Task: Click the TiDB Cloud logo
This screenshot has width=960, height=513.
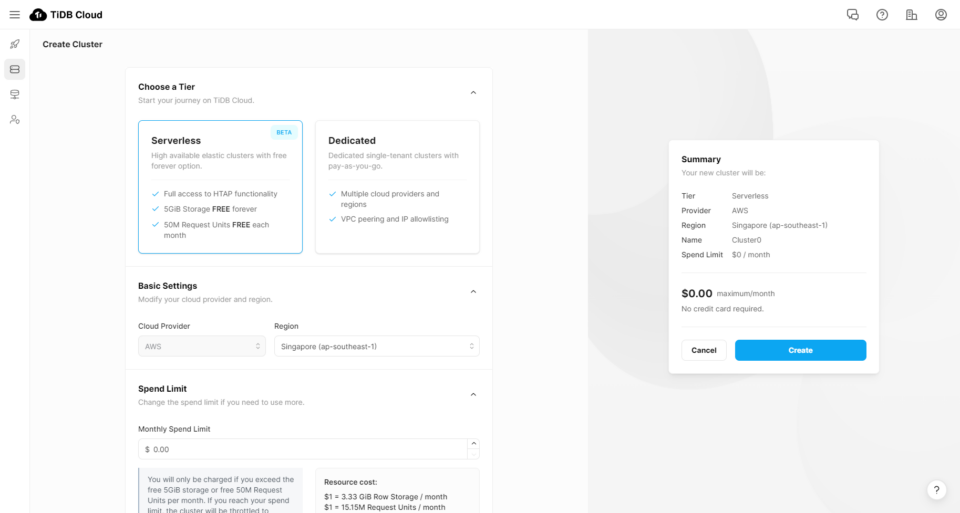Action: [66, 15]
